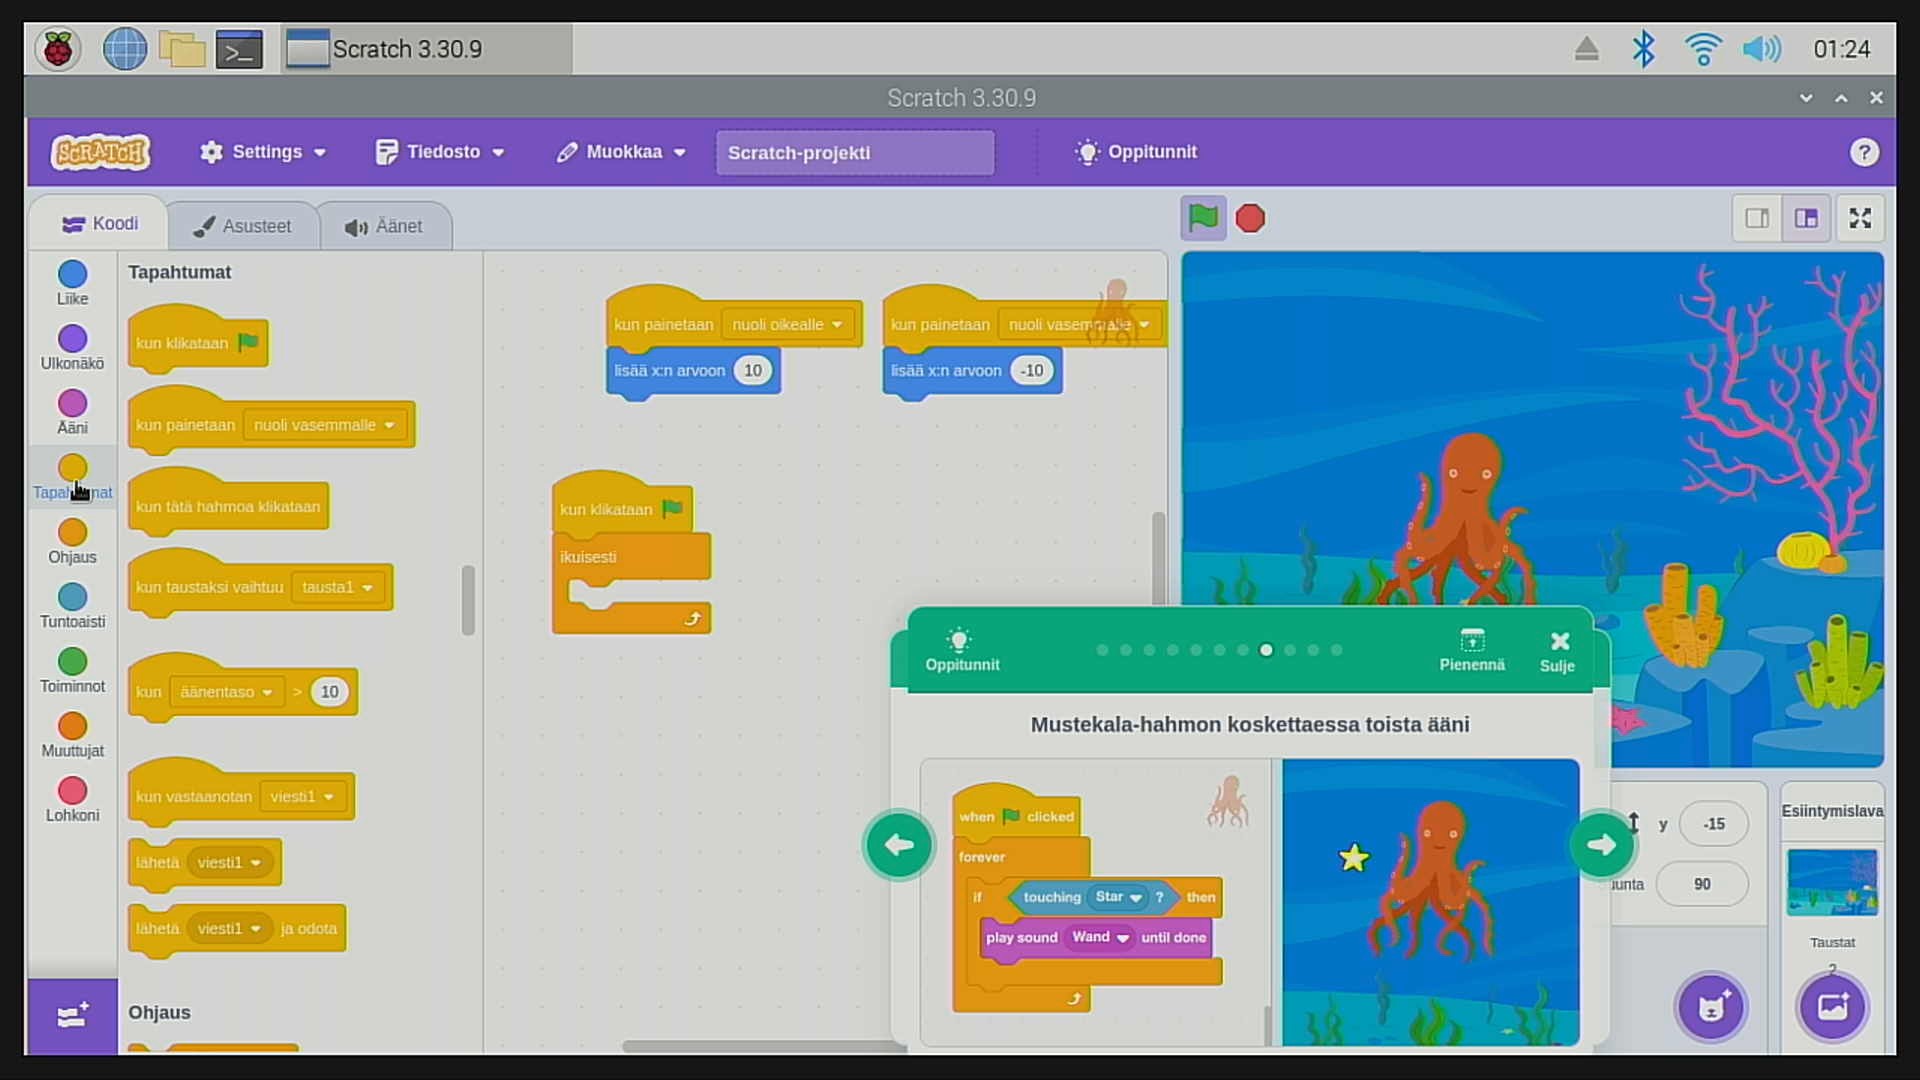Open the Bluetooth tray menu
The height and width of the screenshot is (1080, 1920).
click(1643, 49)
